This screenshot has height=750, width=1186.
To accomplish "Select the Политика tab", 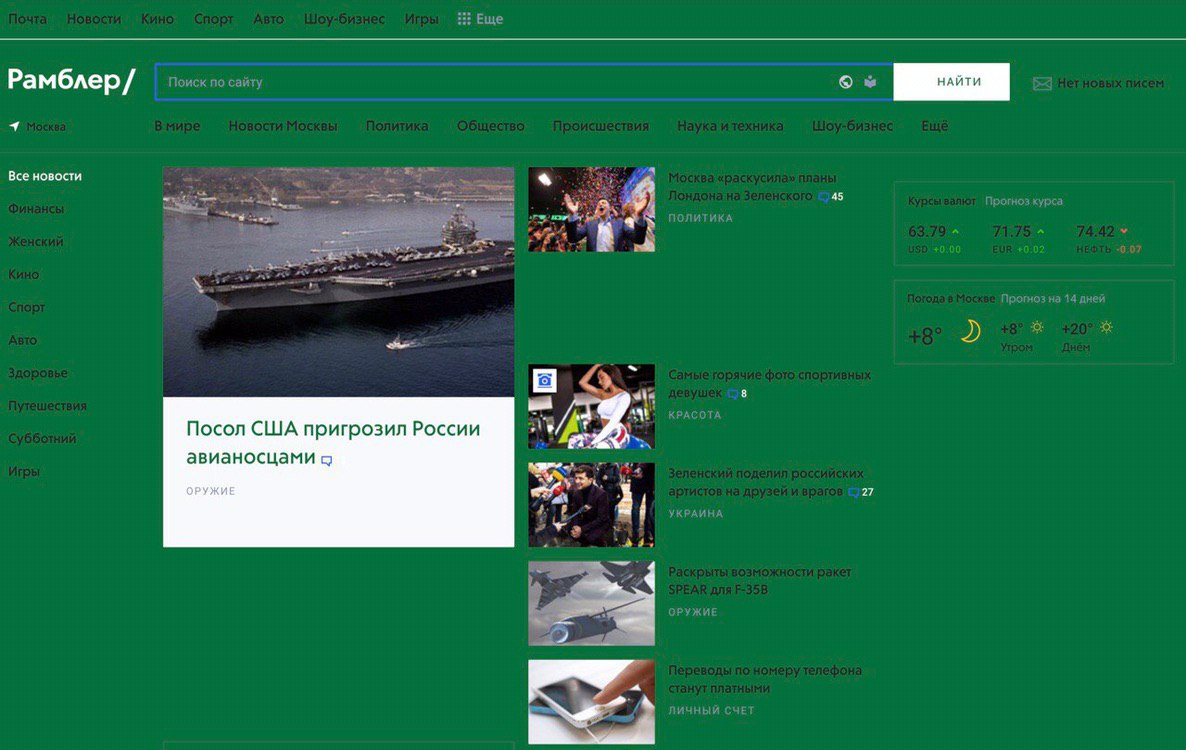I will [397, 126].
